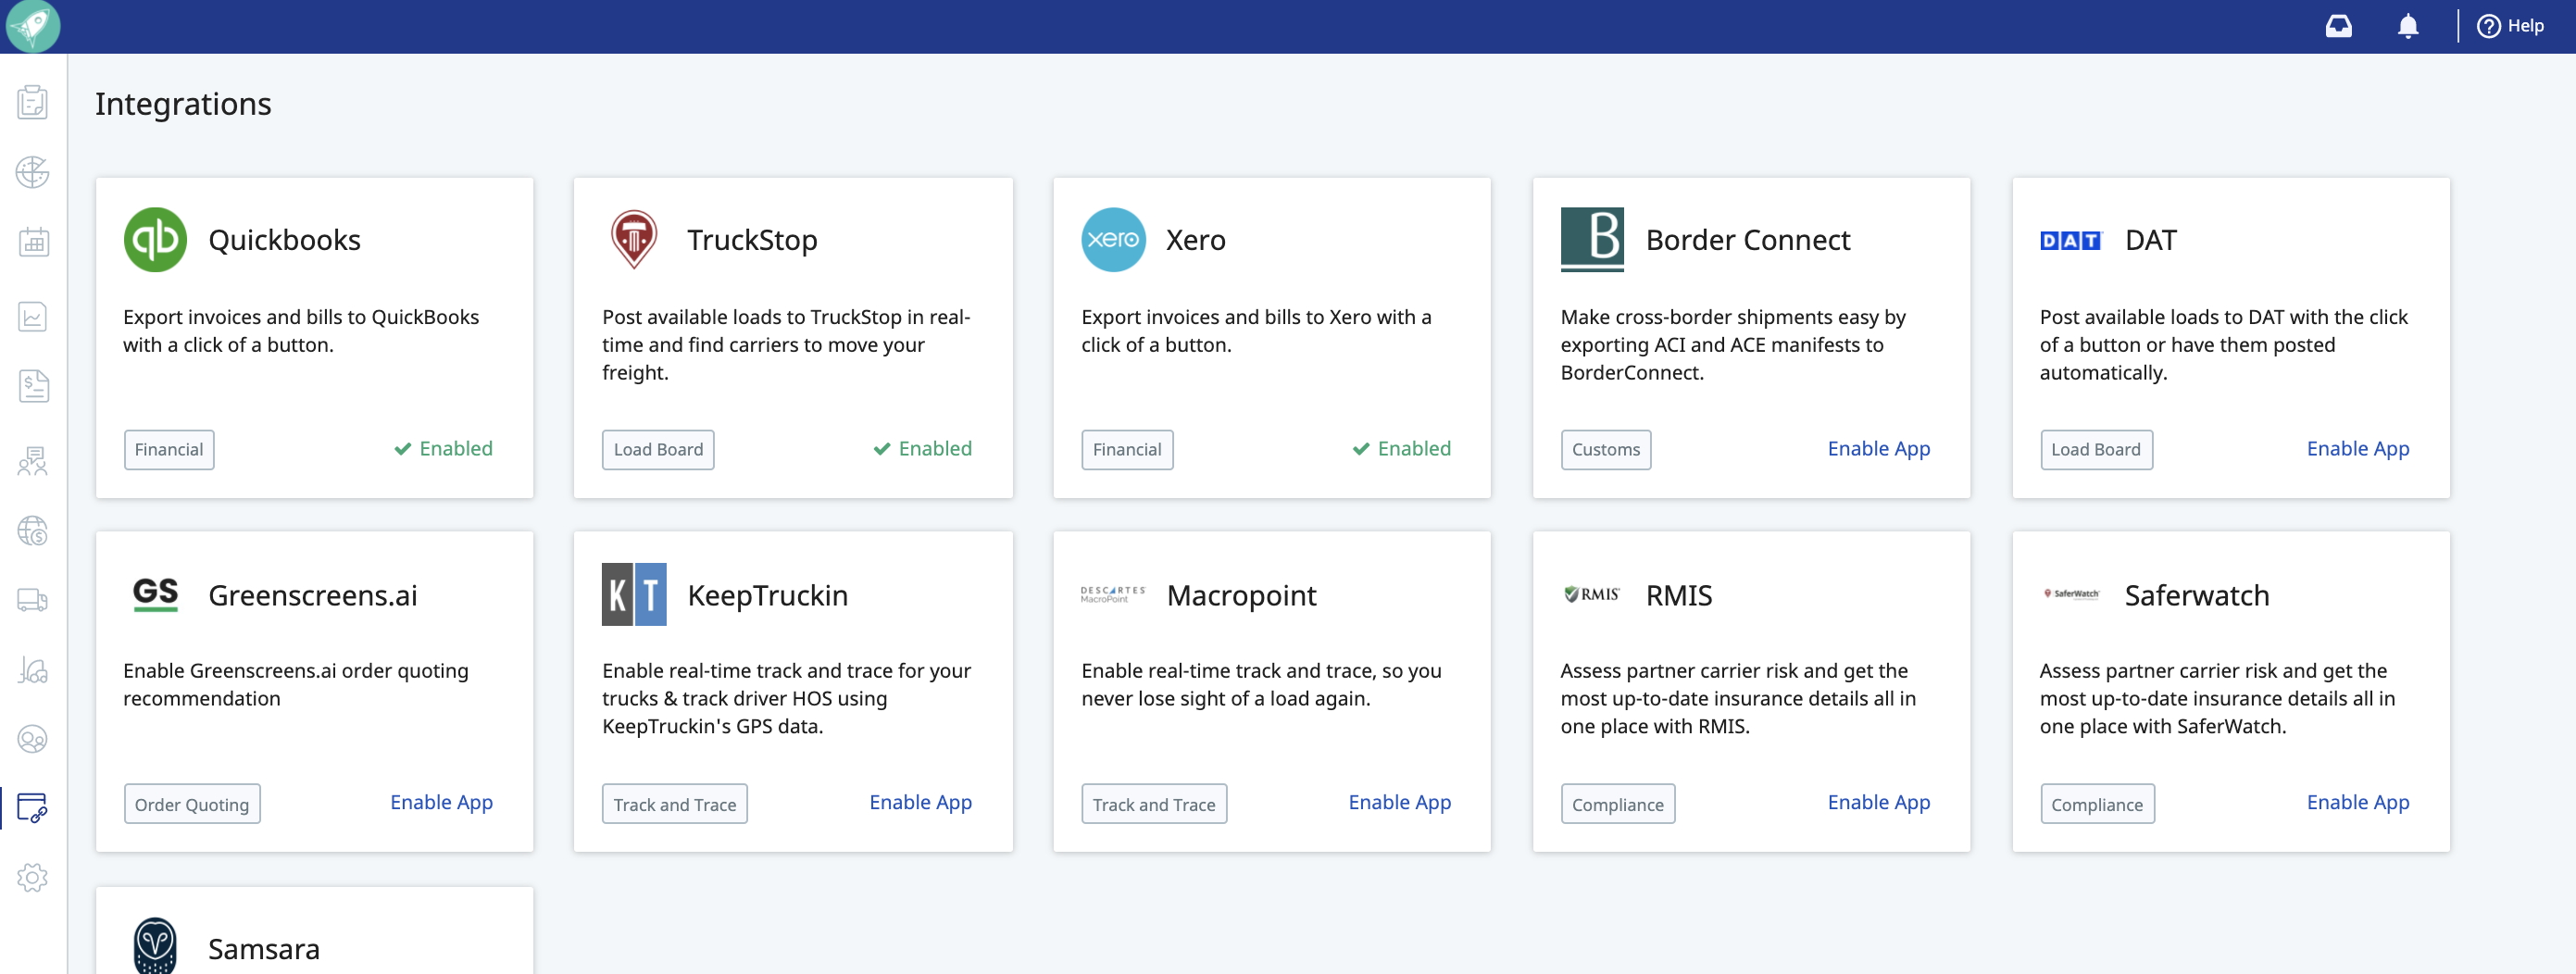
Task: Click the DAT logo
Action: pyautogui.click(x=2071, y=240)
